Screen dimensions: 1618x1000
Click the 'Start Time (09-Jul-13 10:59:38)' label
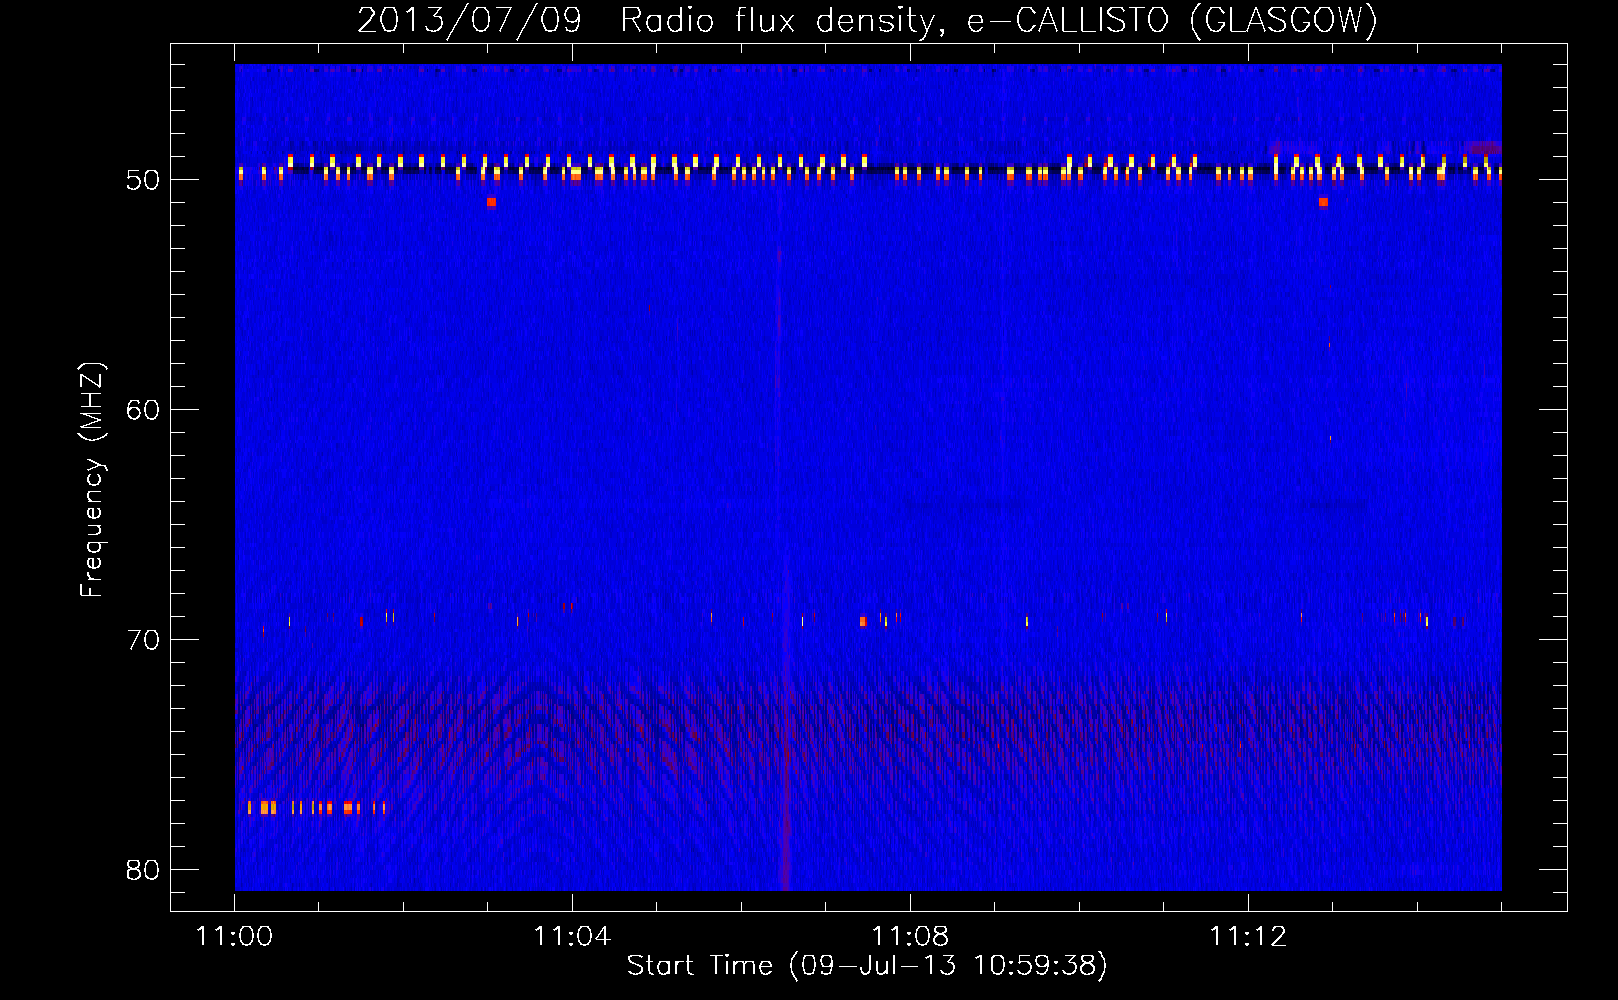[x=867, y=966]
